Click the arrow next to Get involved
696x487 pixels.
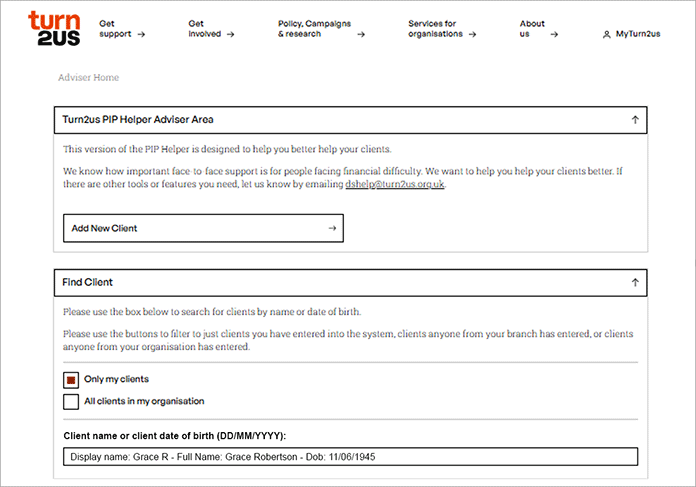(230, 34)
